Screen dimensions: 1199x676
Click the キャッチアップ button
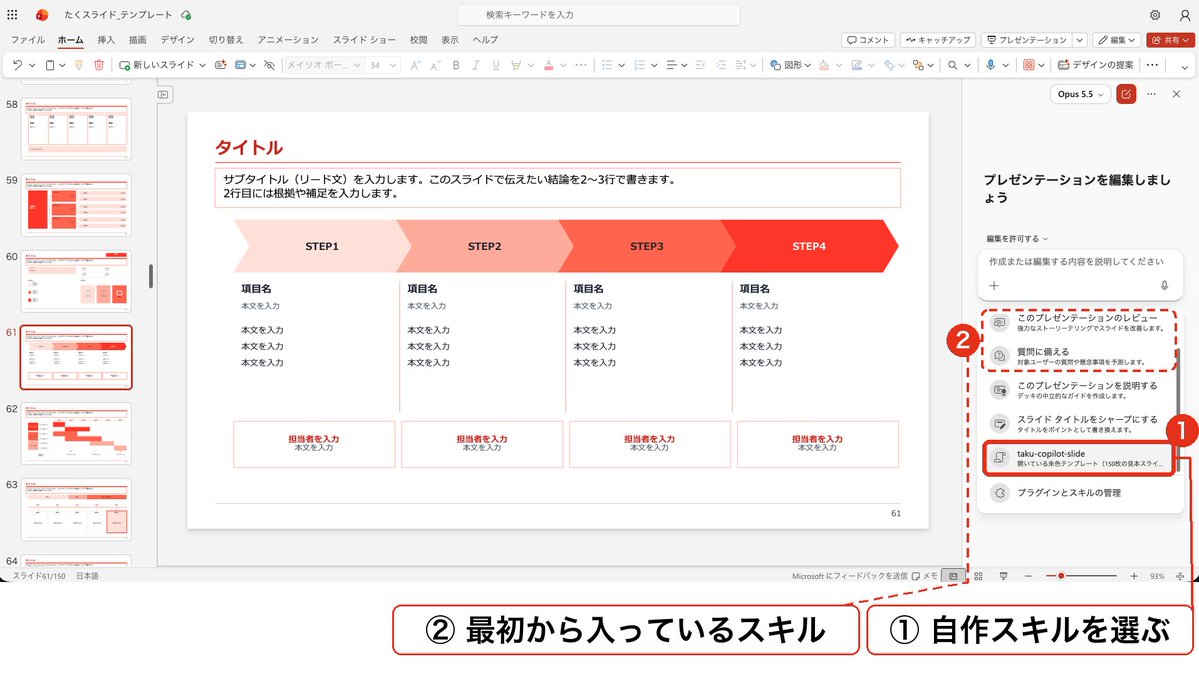click(937, 40)
